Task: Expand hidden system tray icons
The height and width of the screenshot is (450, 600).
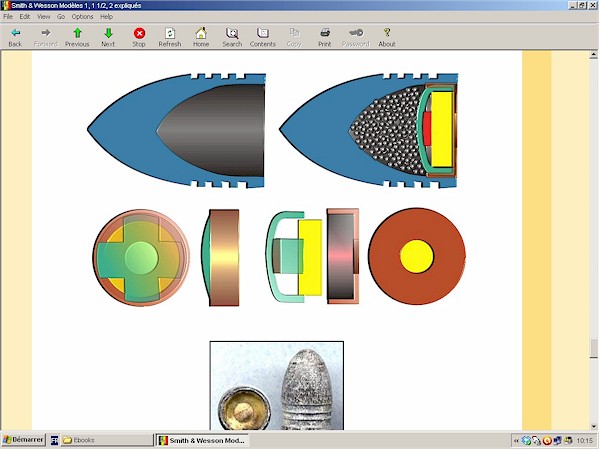Action: click(x=516, y=440)
